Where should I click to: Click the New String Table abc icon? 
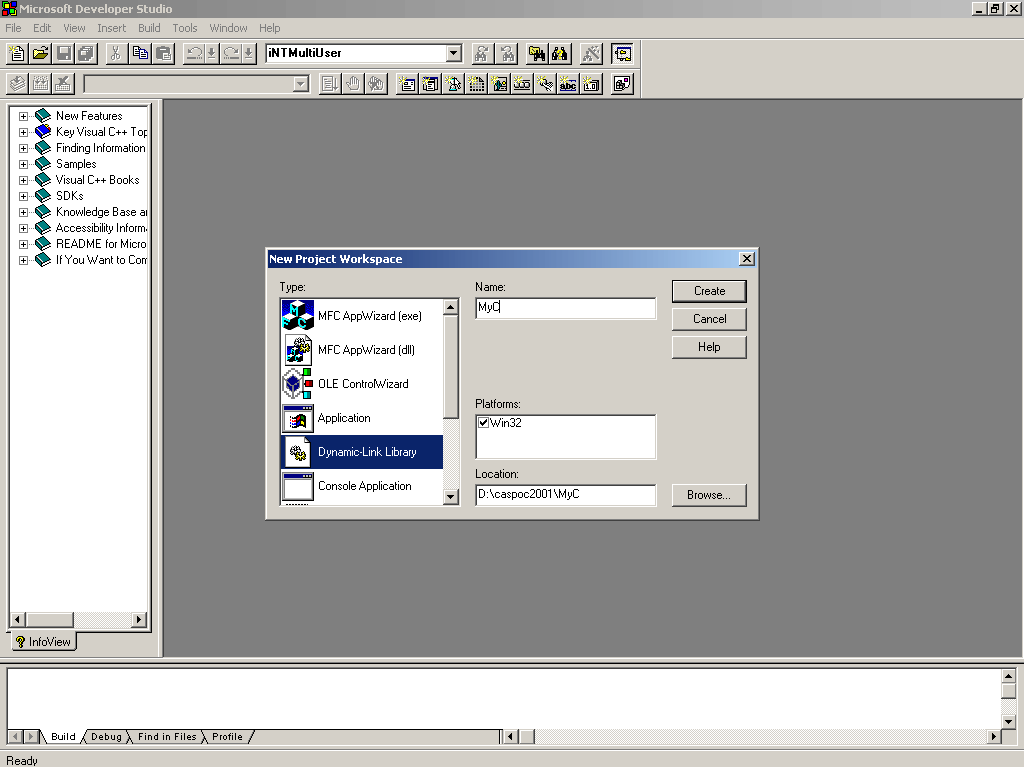(568, 84)
